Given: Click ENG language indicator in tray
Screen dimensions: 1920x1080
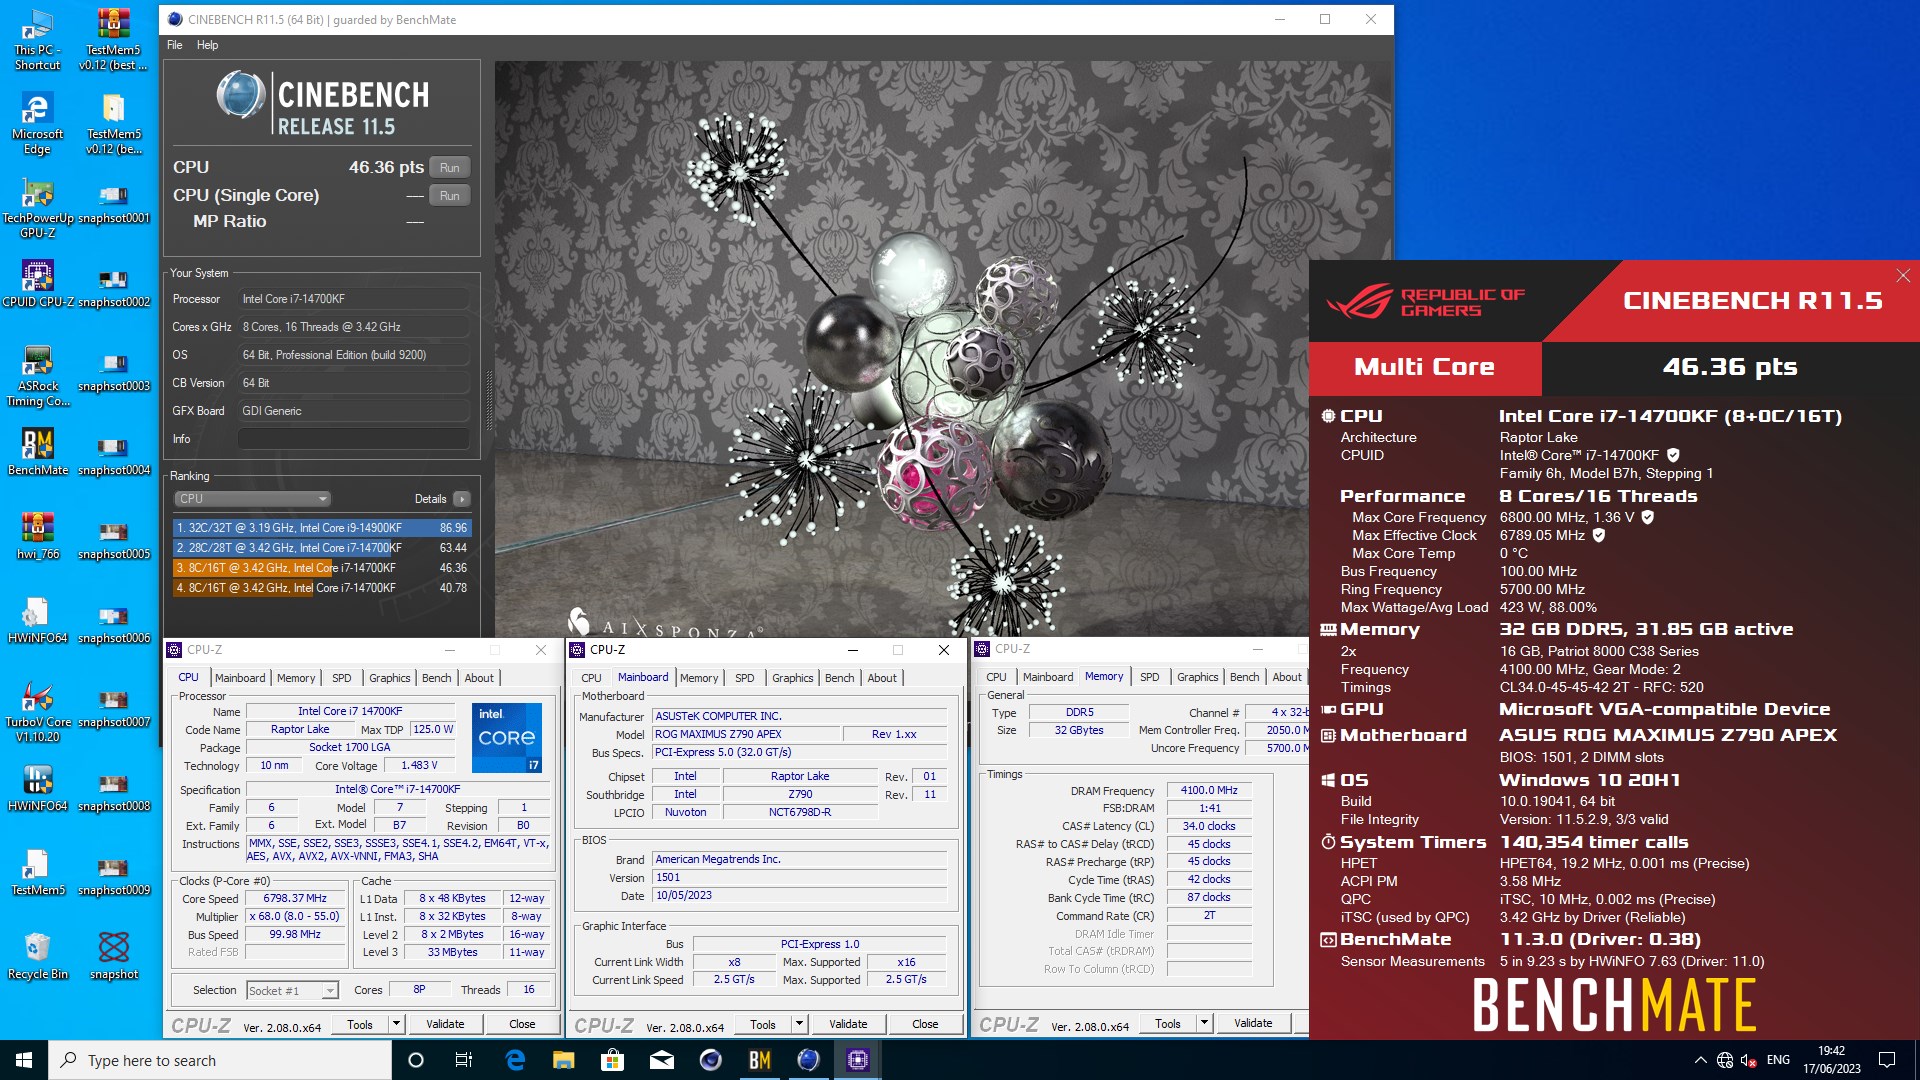Looking at the screenshot, I should [1778, 1060].
